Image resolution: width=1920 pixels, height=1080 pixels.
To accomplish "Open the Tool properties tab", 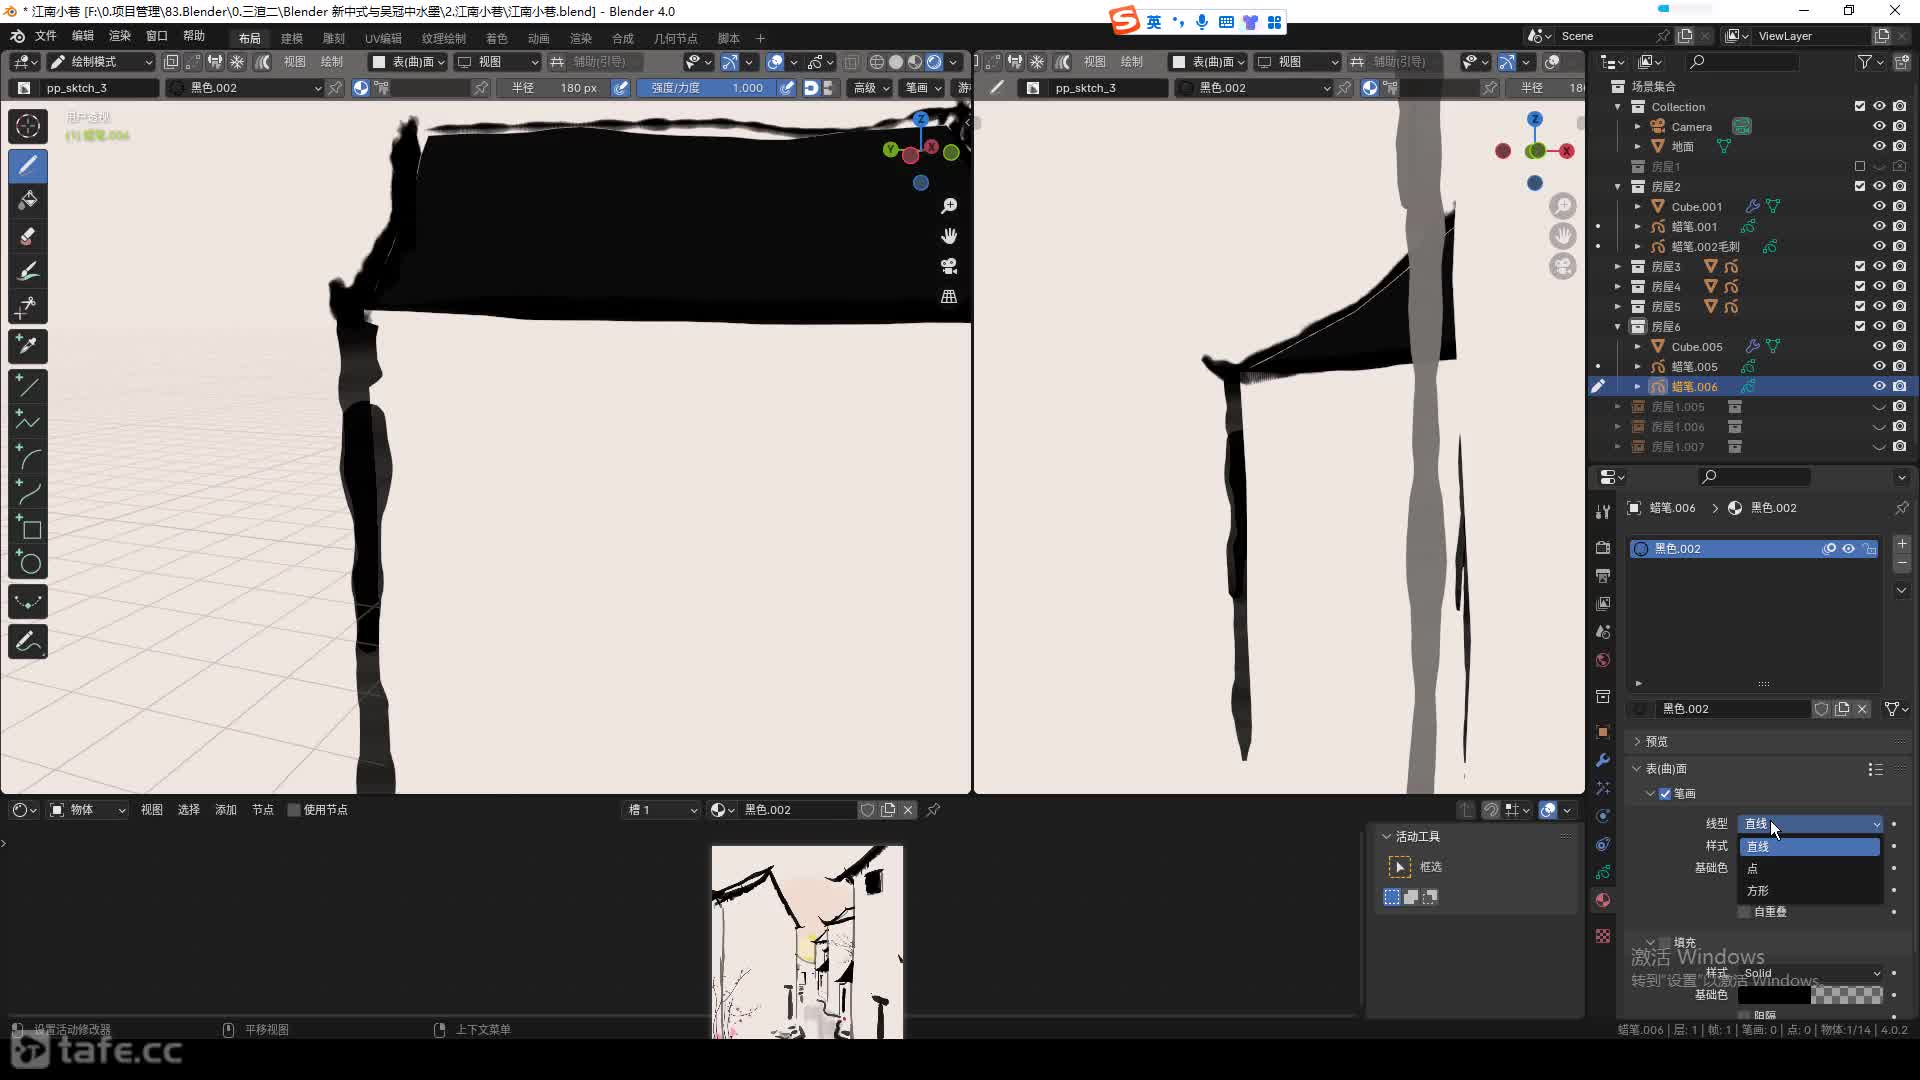I will (x=1603, y=511).
